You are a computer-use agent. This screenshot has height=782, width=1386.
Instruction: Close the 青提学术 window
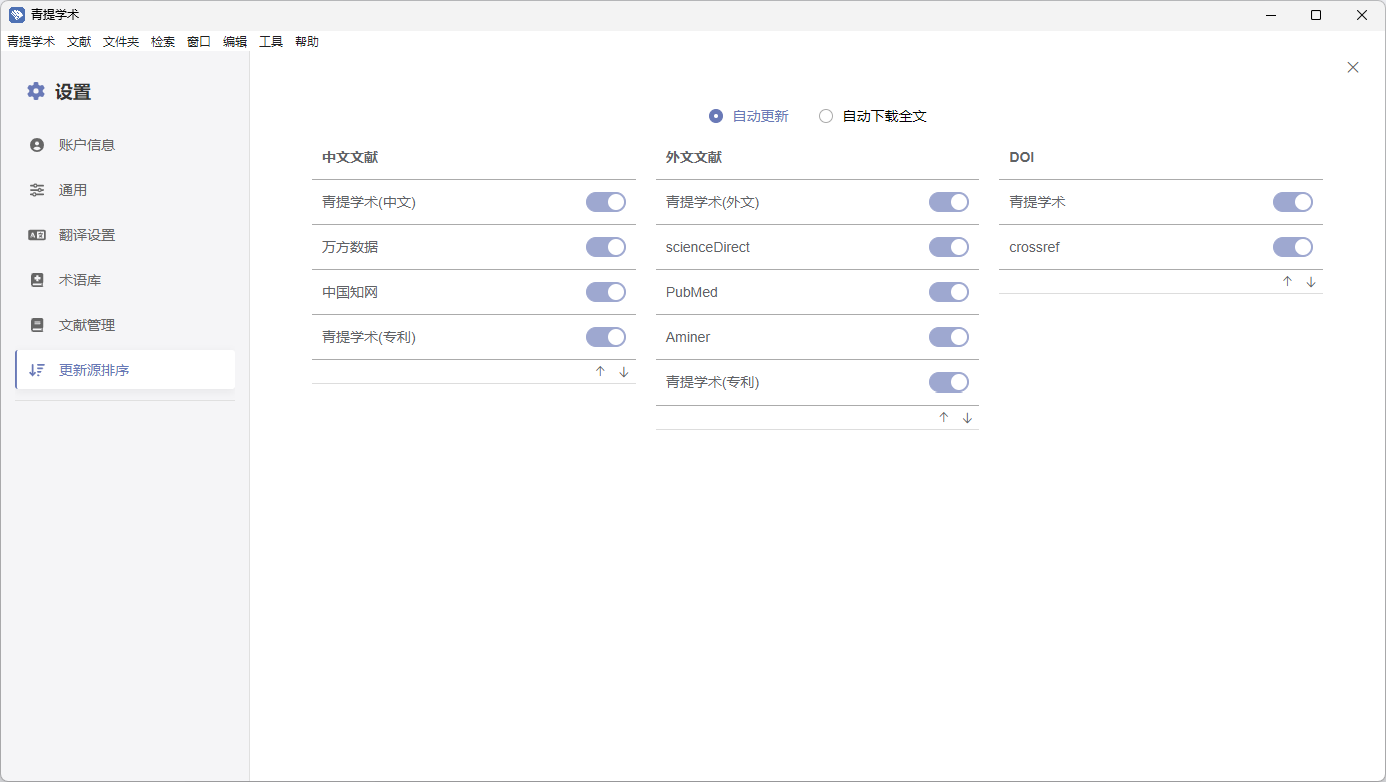click(1362, 15)
